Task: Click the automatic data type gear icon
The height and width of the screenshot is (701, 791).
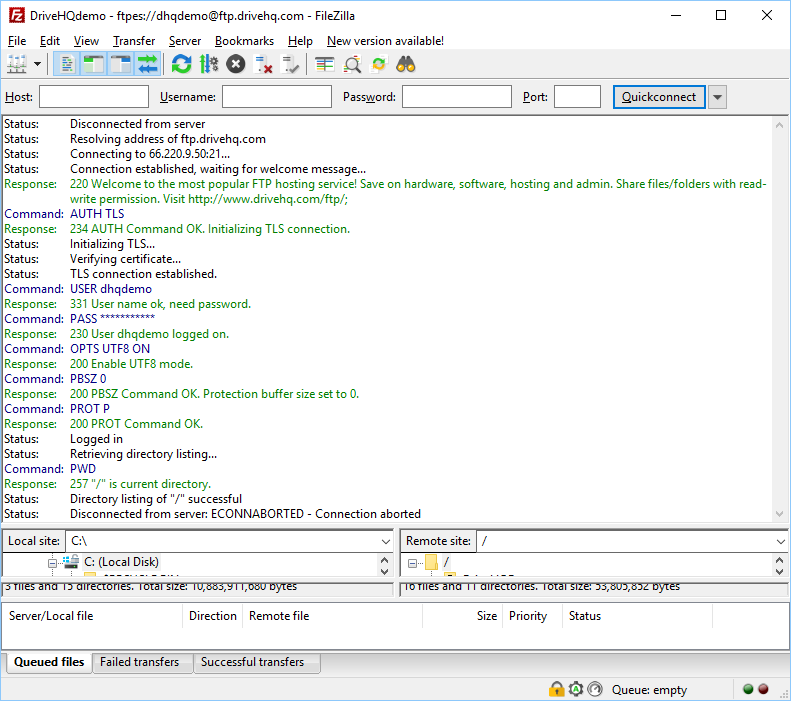Action: click(576, 689)
